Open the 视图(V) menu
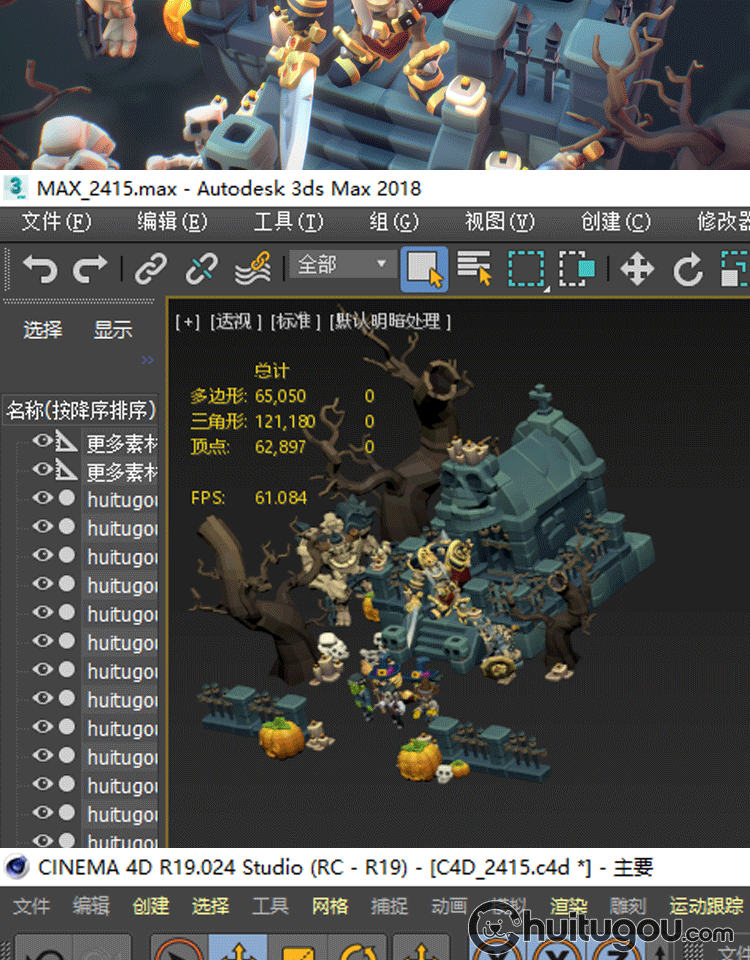Viewport: 750px width, 960px height. tap(500, 222)
